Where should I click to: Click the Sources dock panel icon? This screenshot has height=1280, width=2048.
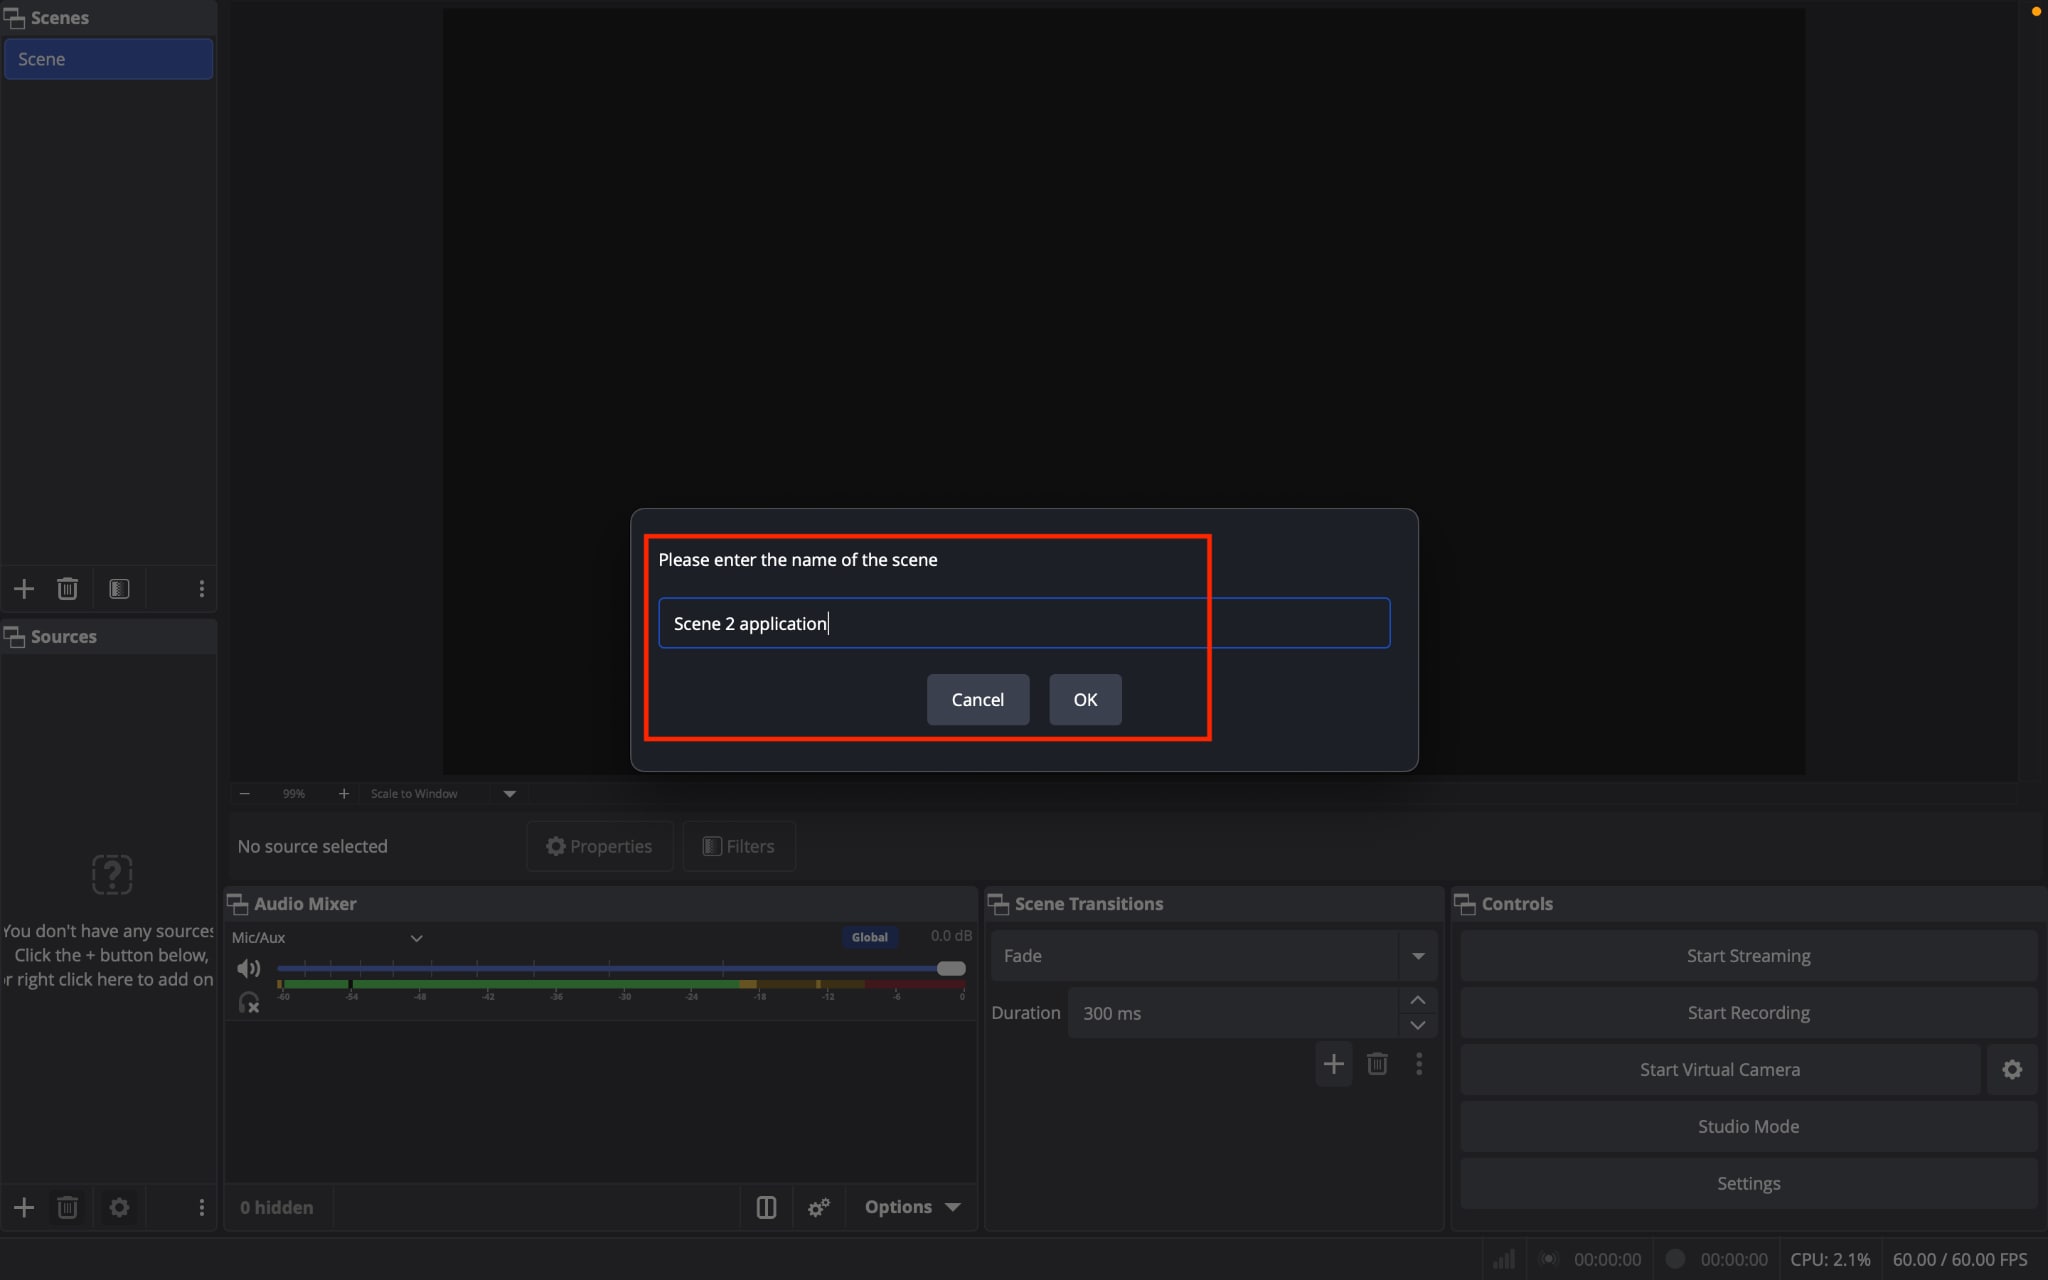click(14, 637)
